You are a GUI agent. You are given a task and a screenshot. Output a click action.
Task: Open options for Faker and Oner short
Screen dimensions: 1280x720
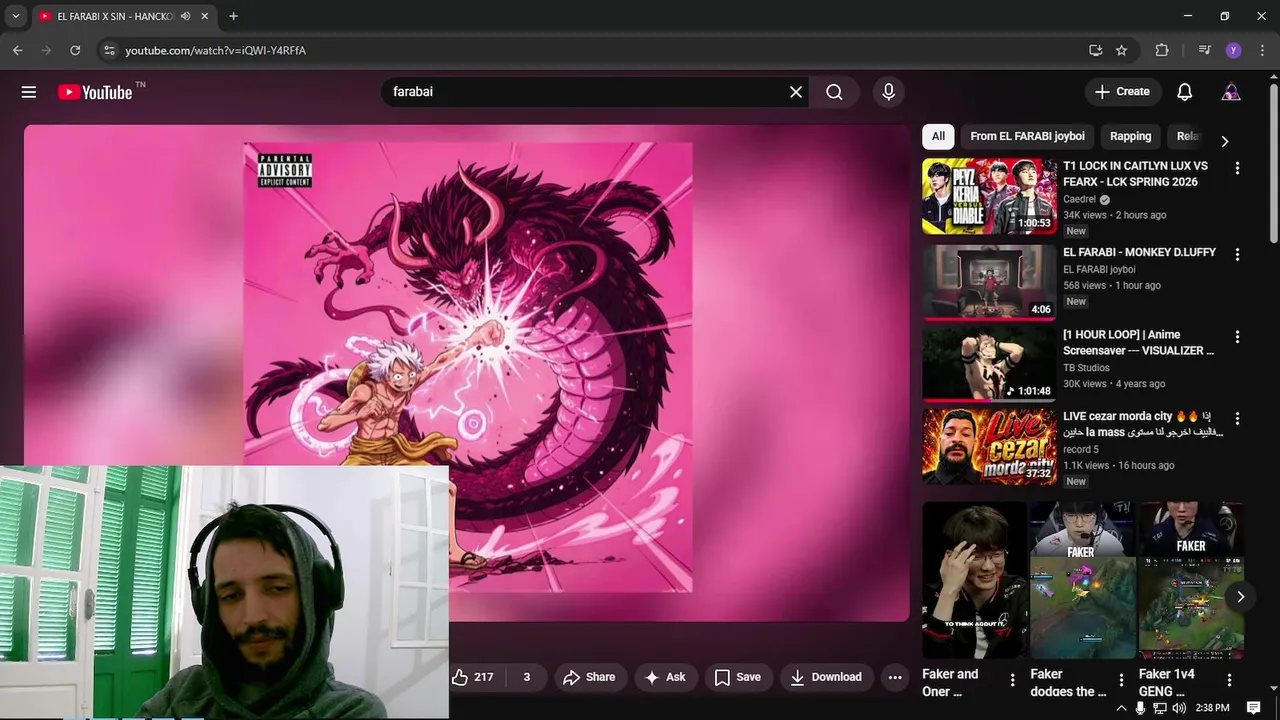pyautogui.click(x=1012, y=680)
